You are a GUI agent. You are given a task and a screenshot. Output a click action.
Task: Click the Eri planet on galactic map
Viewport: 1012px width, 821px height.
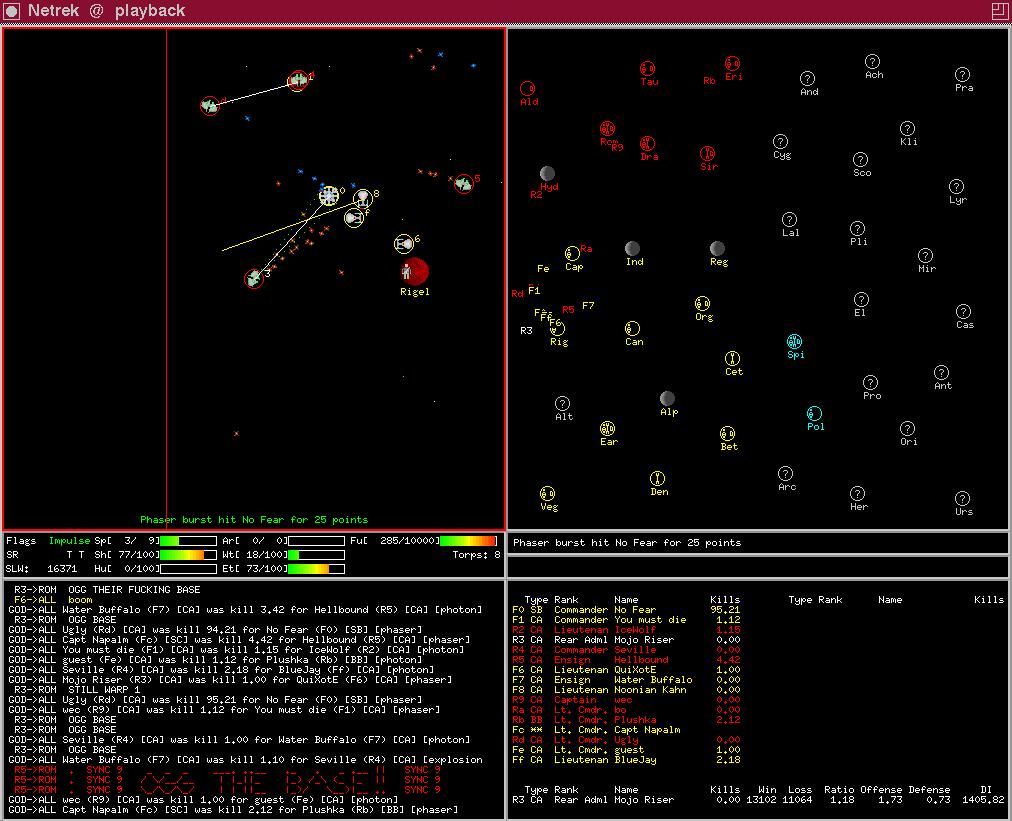click(x=732, y=63)
